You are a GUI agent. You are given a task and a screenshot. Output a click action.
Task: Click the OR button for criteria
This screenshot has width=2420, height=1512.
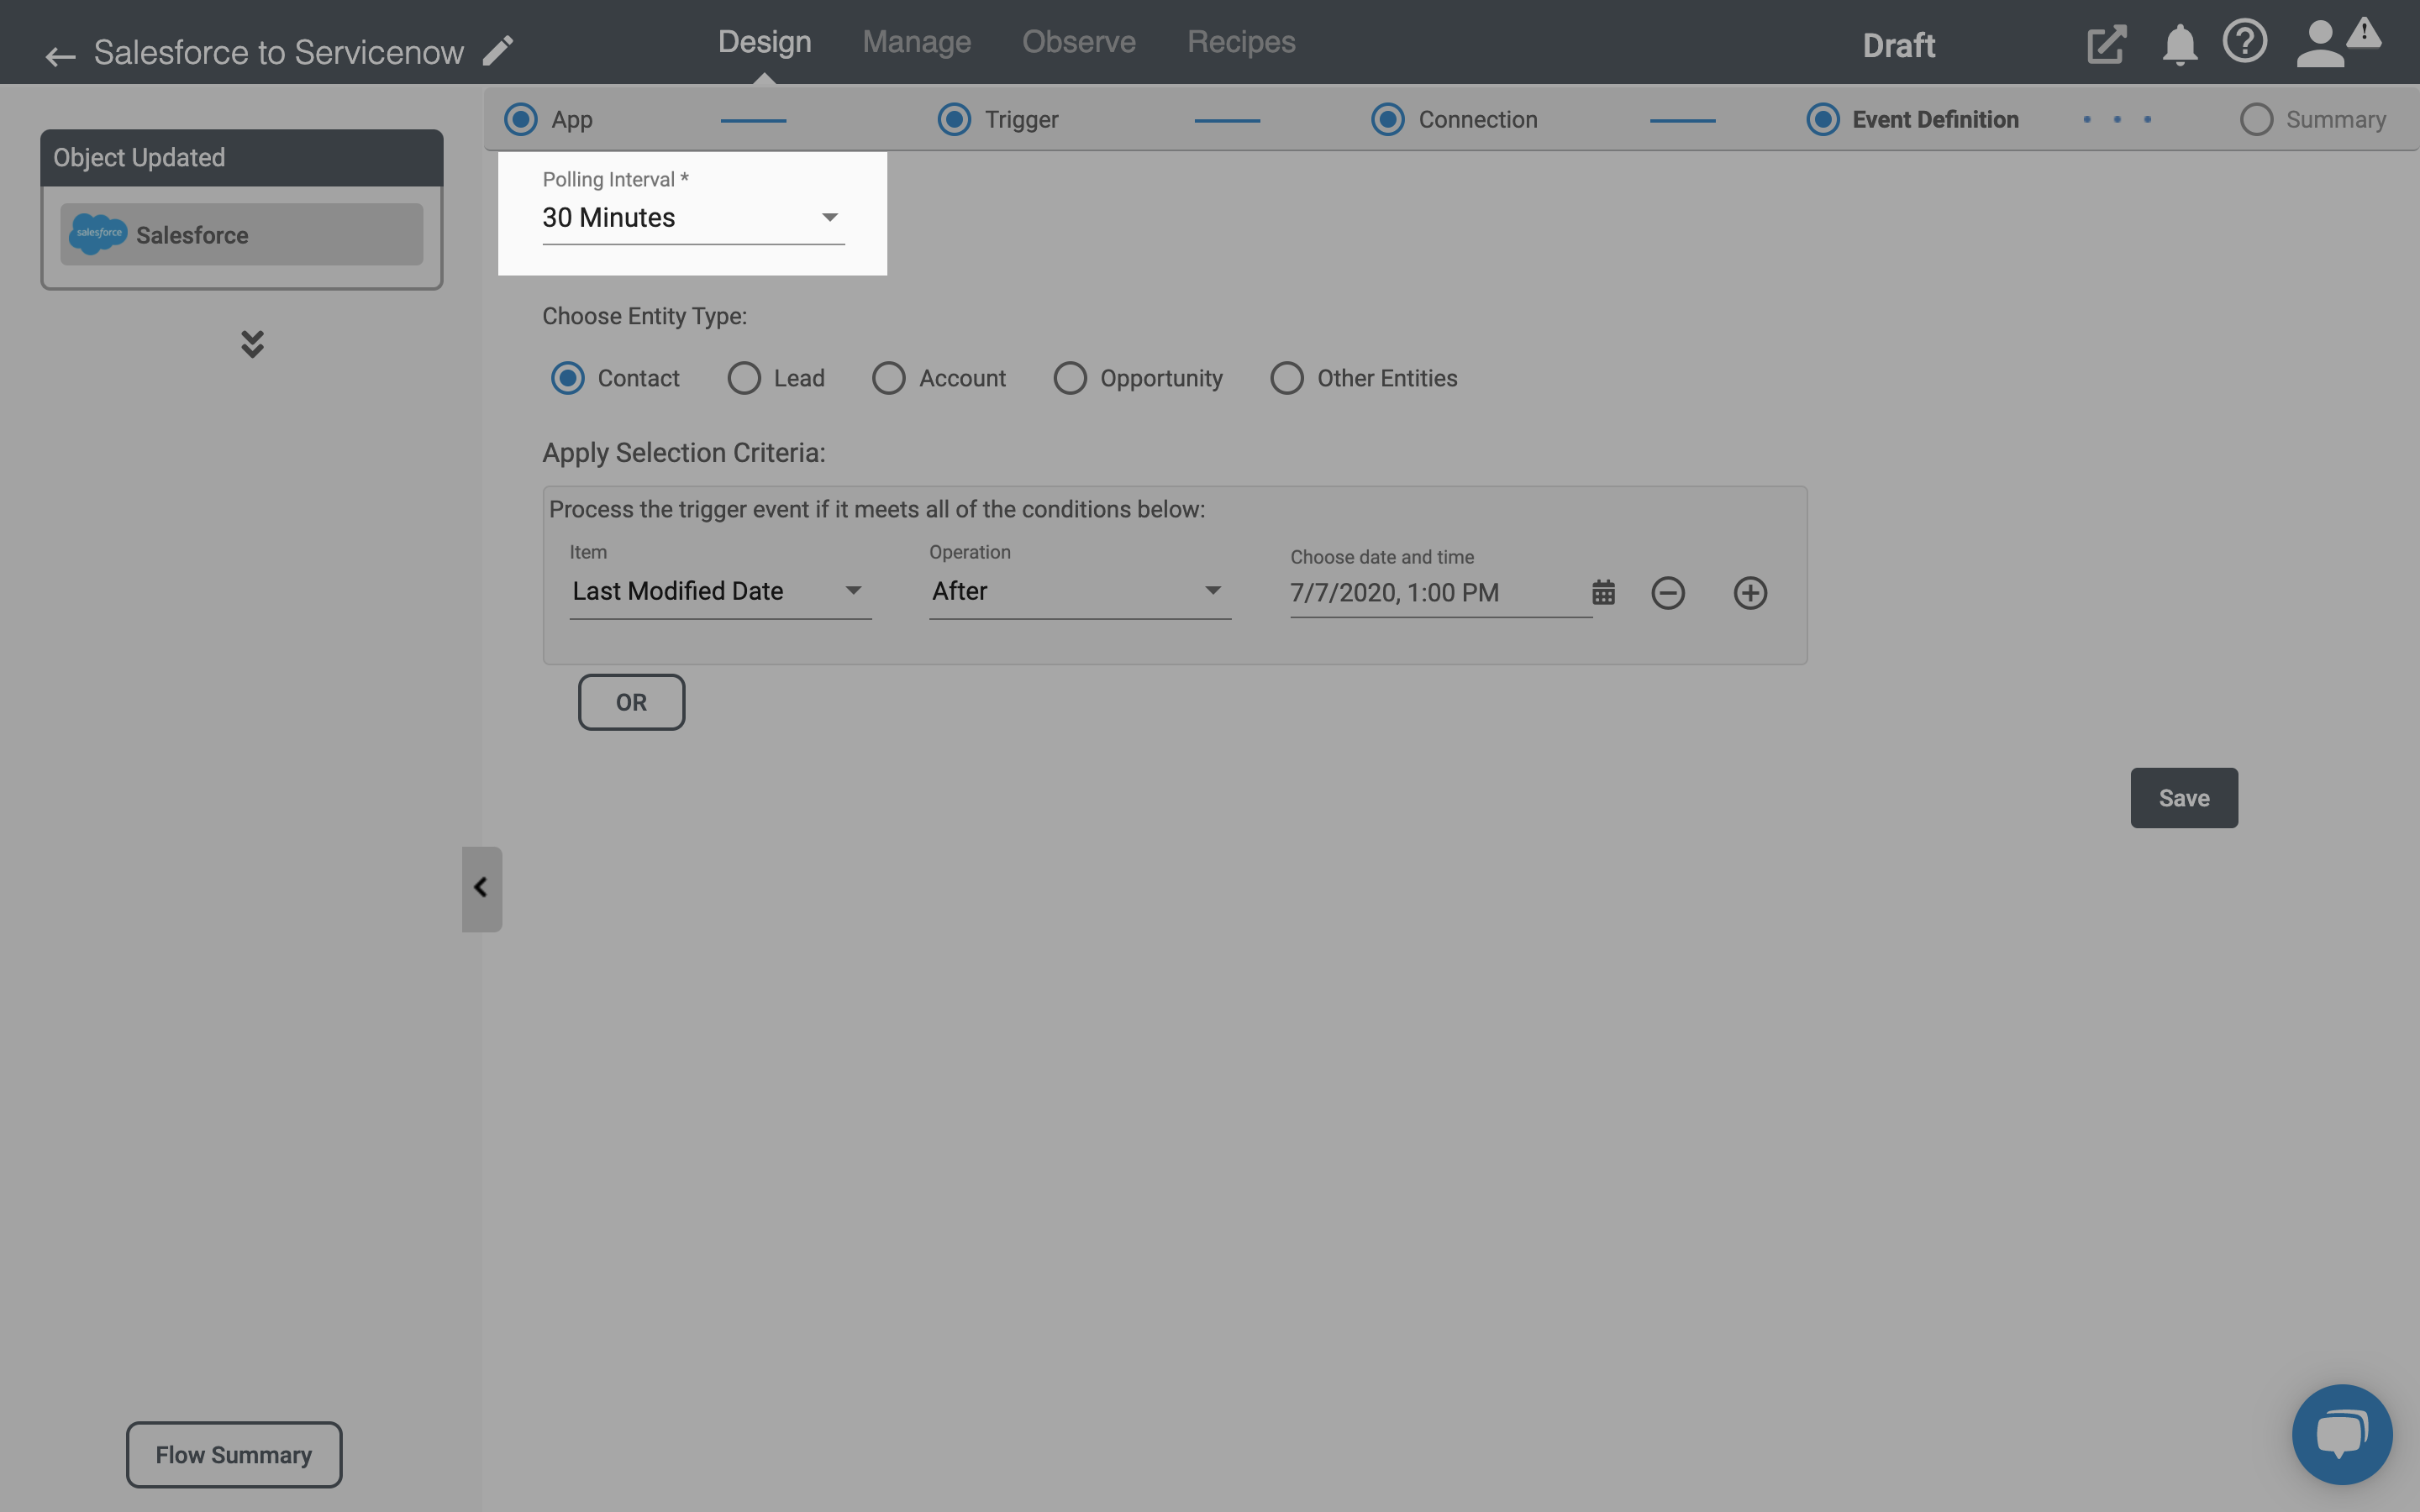pos(631,702)
